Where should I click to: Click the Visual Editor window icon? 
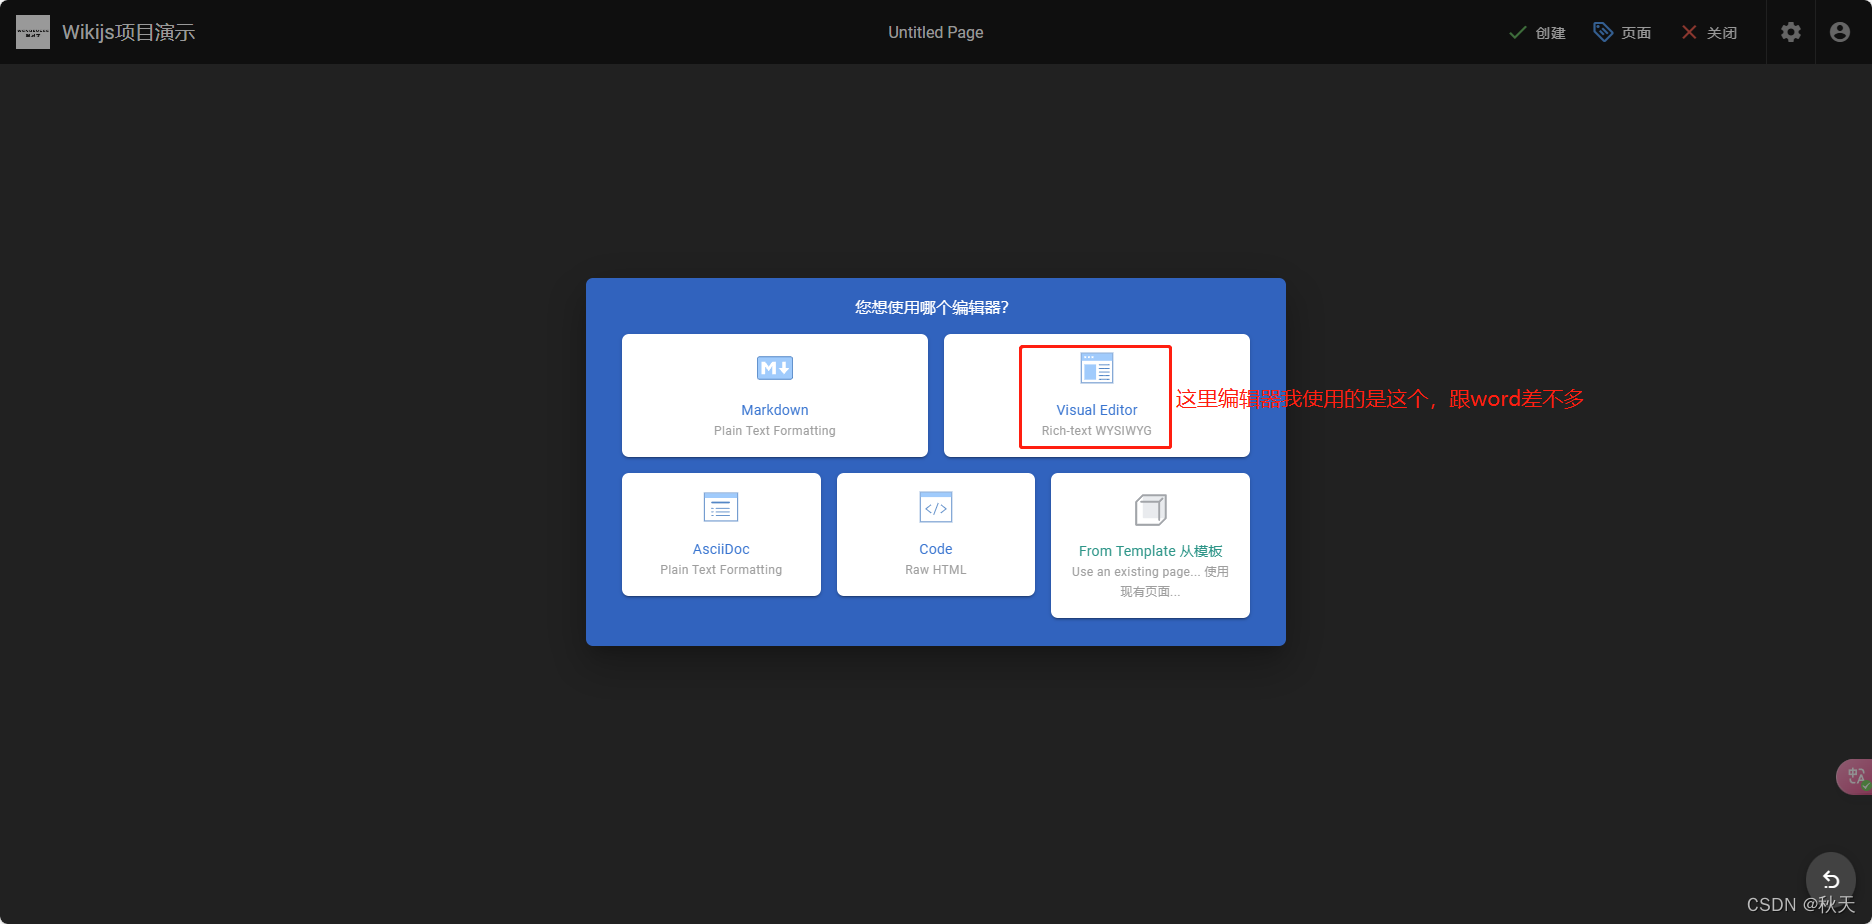[x=1095, y=368]
